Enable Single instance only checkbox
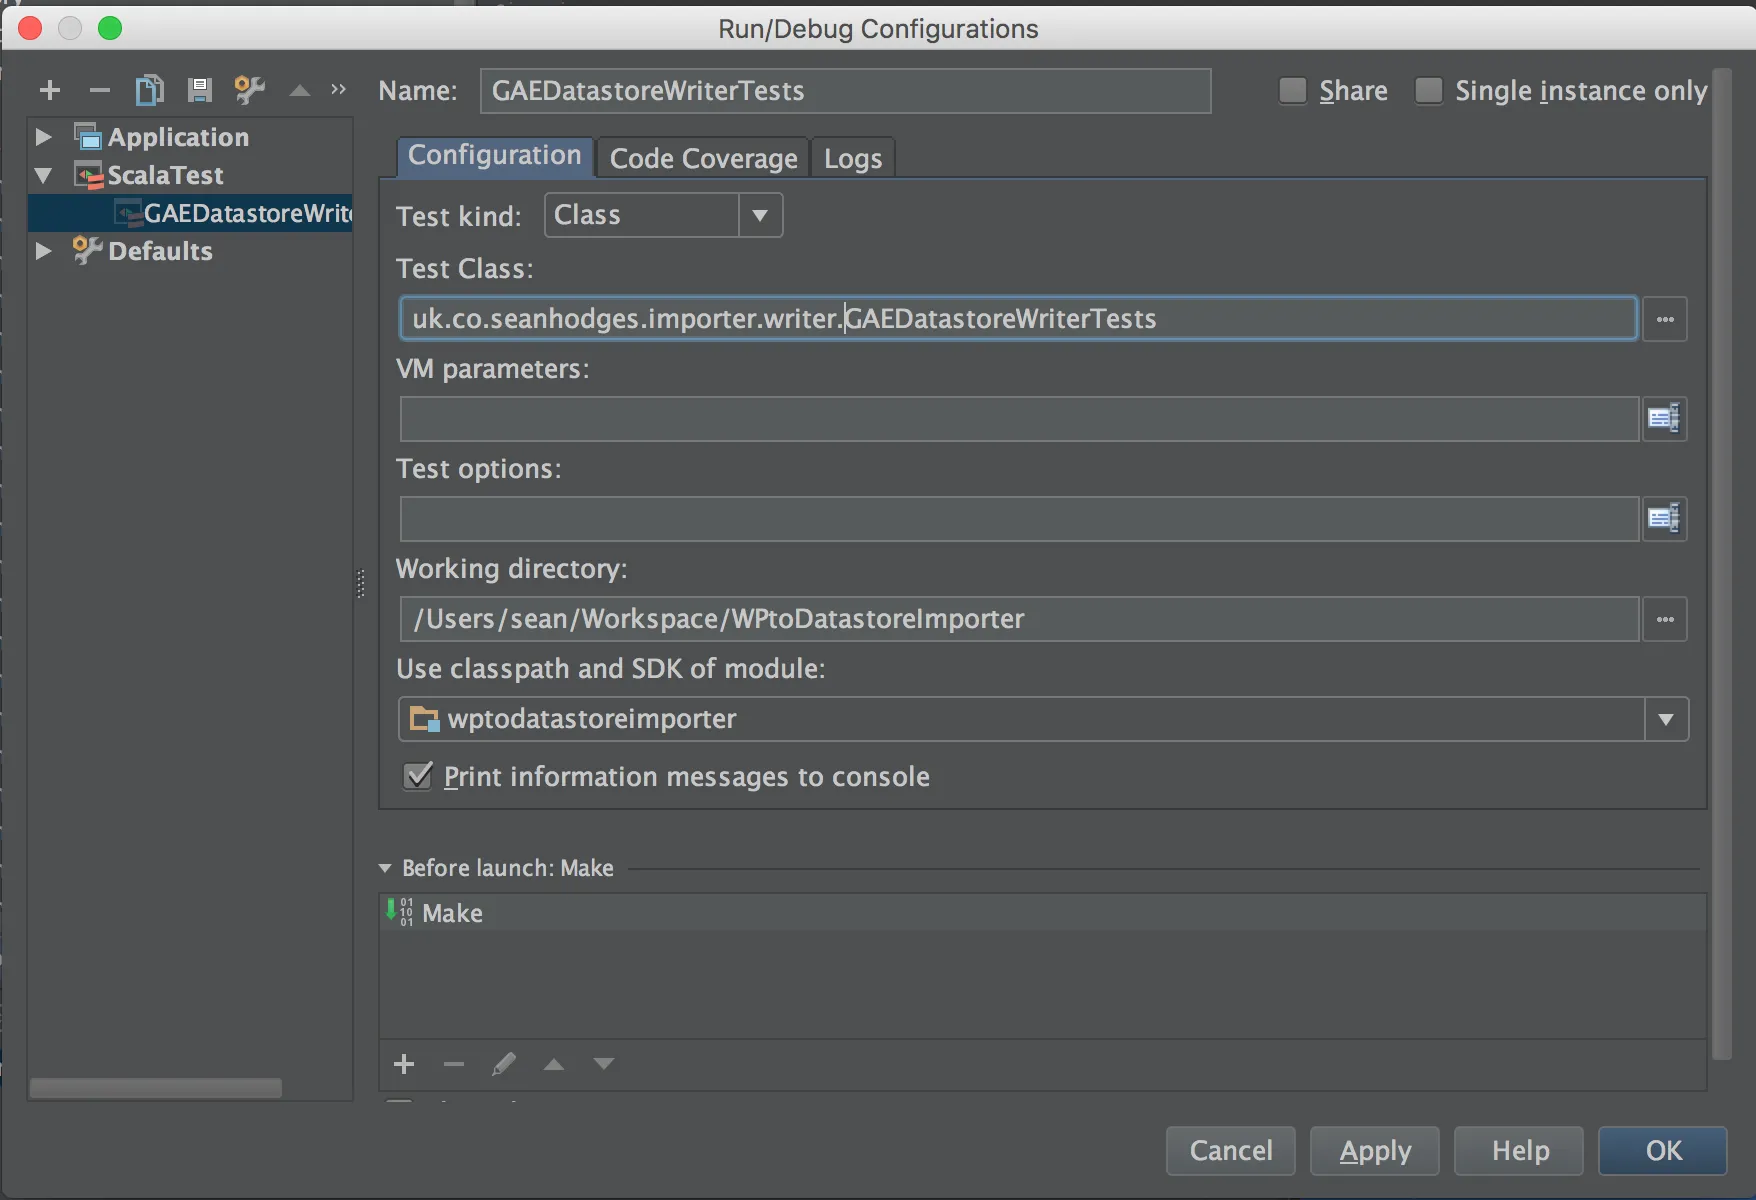Viewport: 1756px width, 1200px height. pos(1429,91)
